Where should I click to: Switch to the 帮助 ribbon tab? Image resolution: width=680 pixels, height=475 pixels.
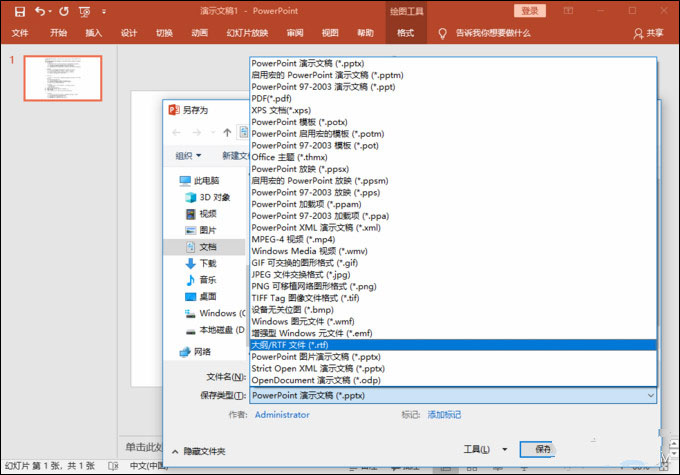point(365,33)
